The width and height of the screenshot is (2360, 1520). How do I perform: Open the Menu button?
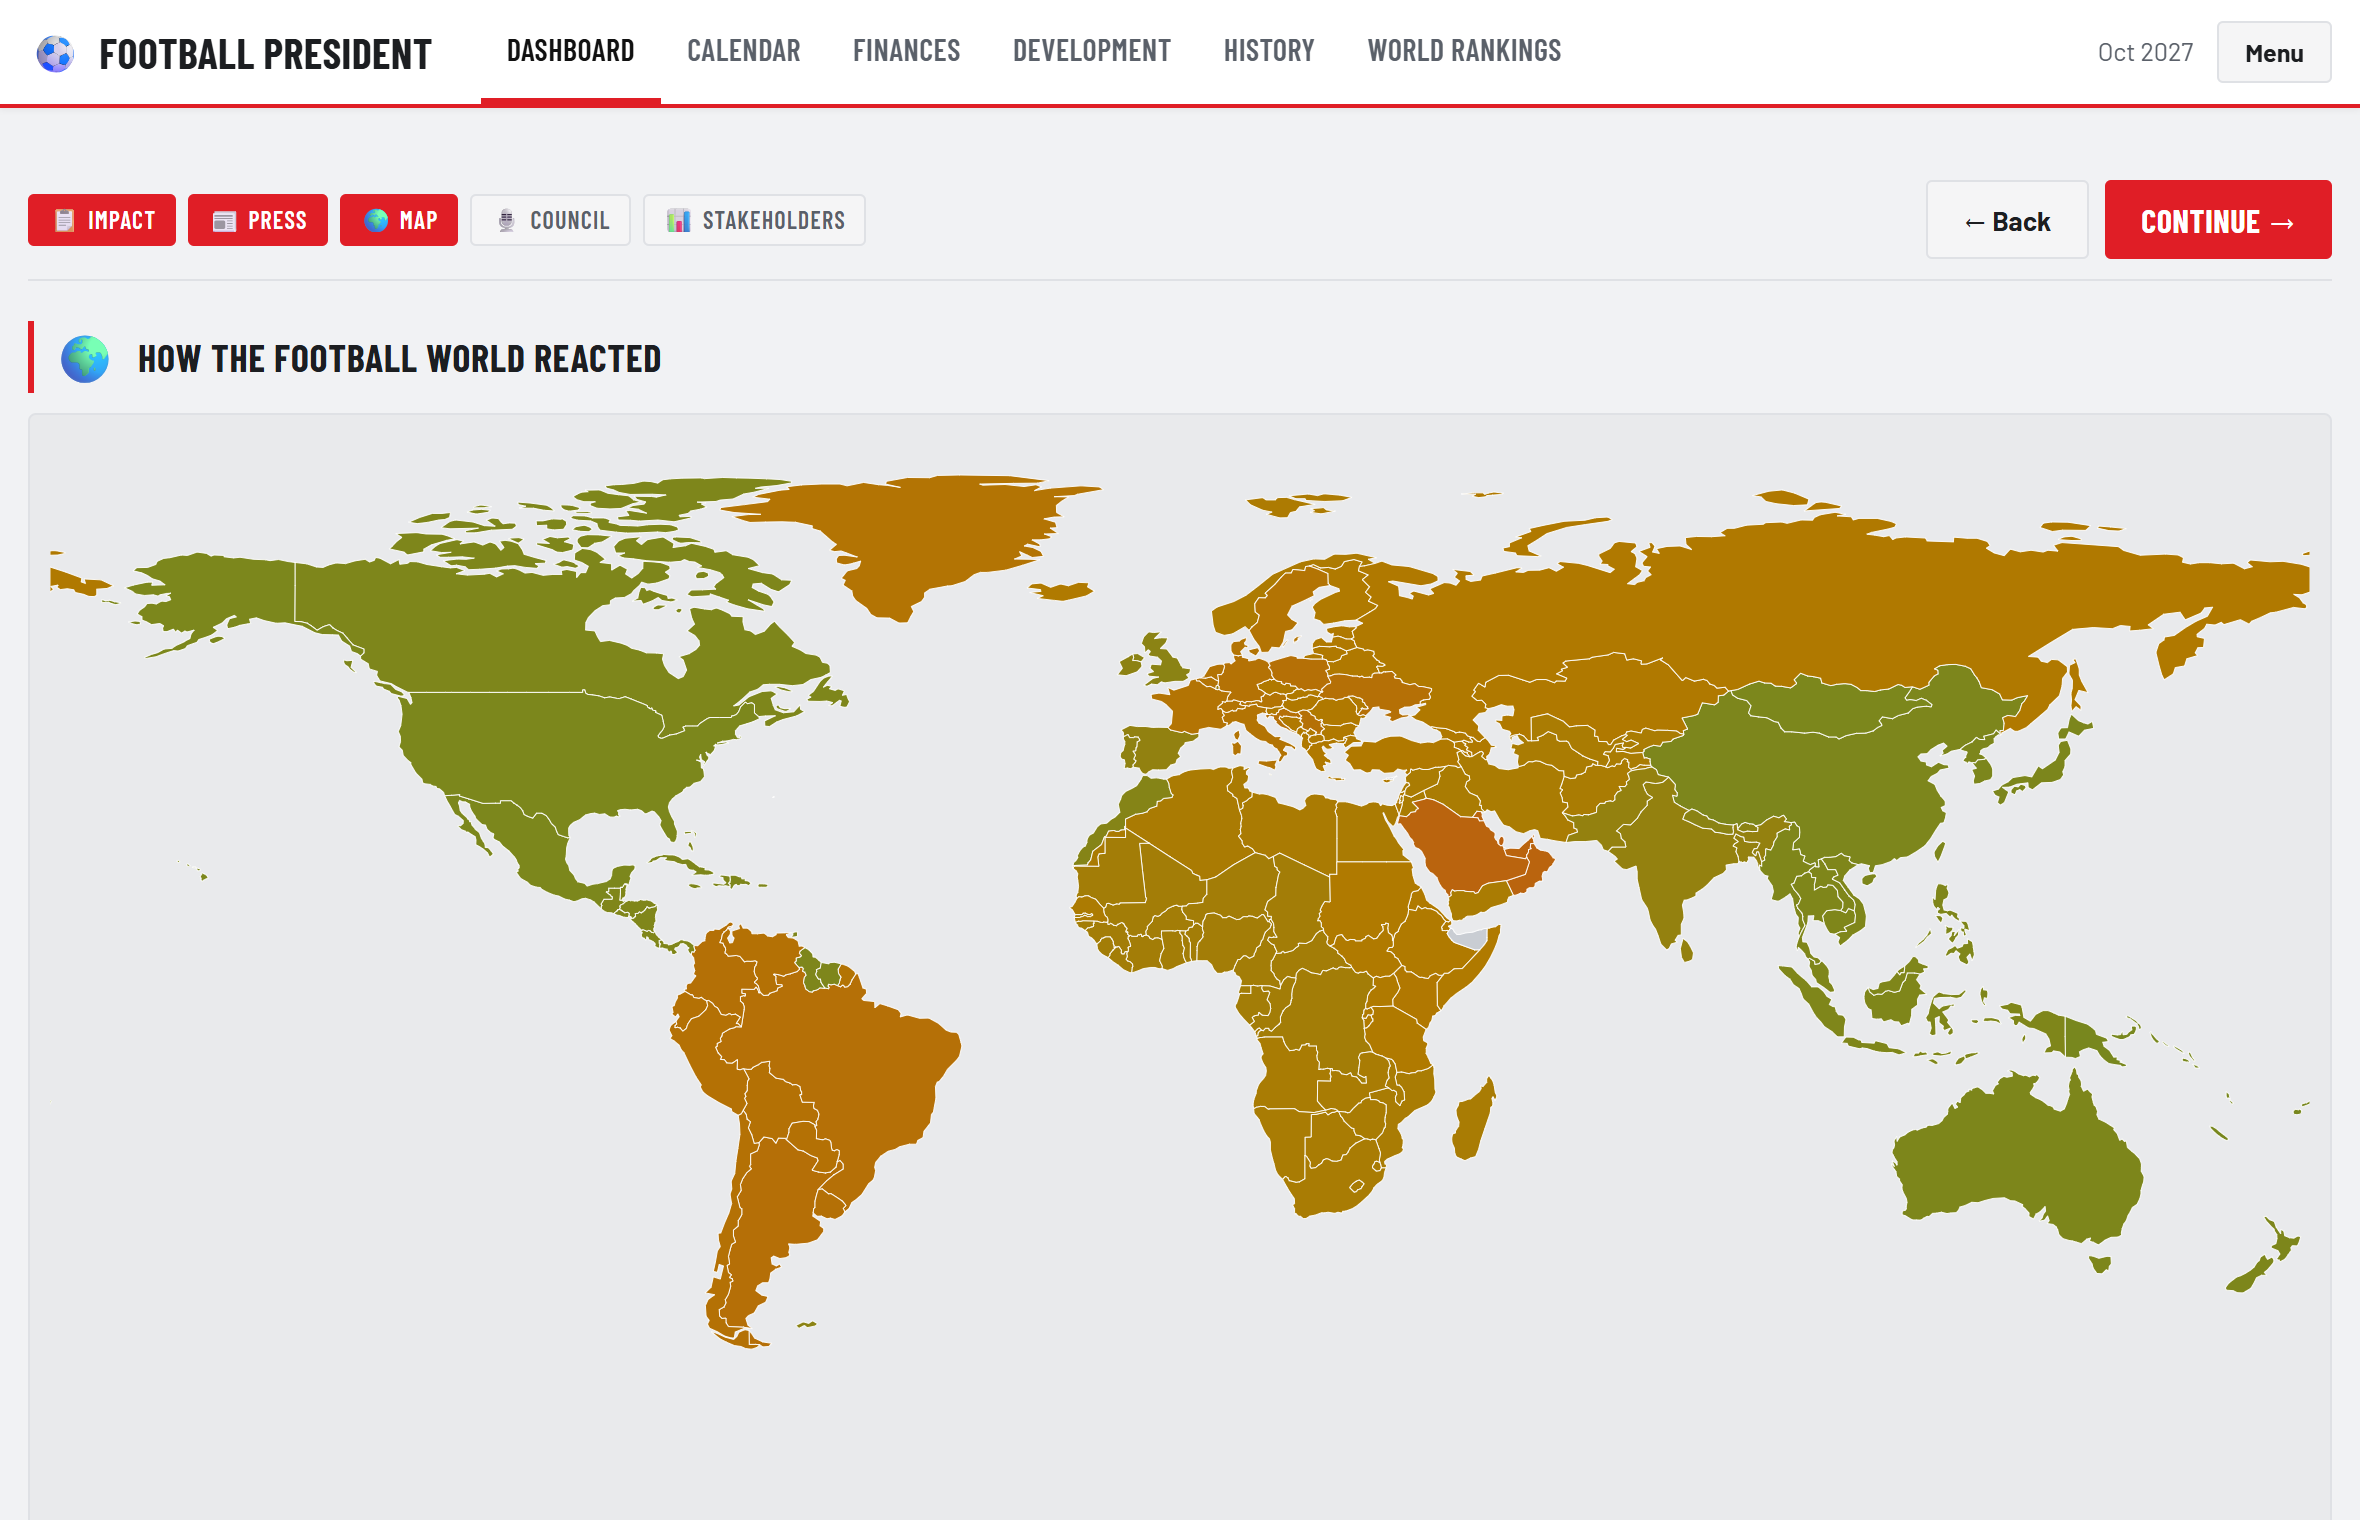pyautogui.click(x=2274, y=53)
